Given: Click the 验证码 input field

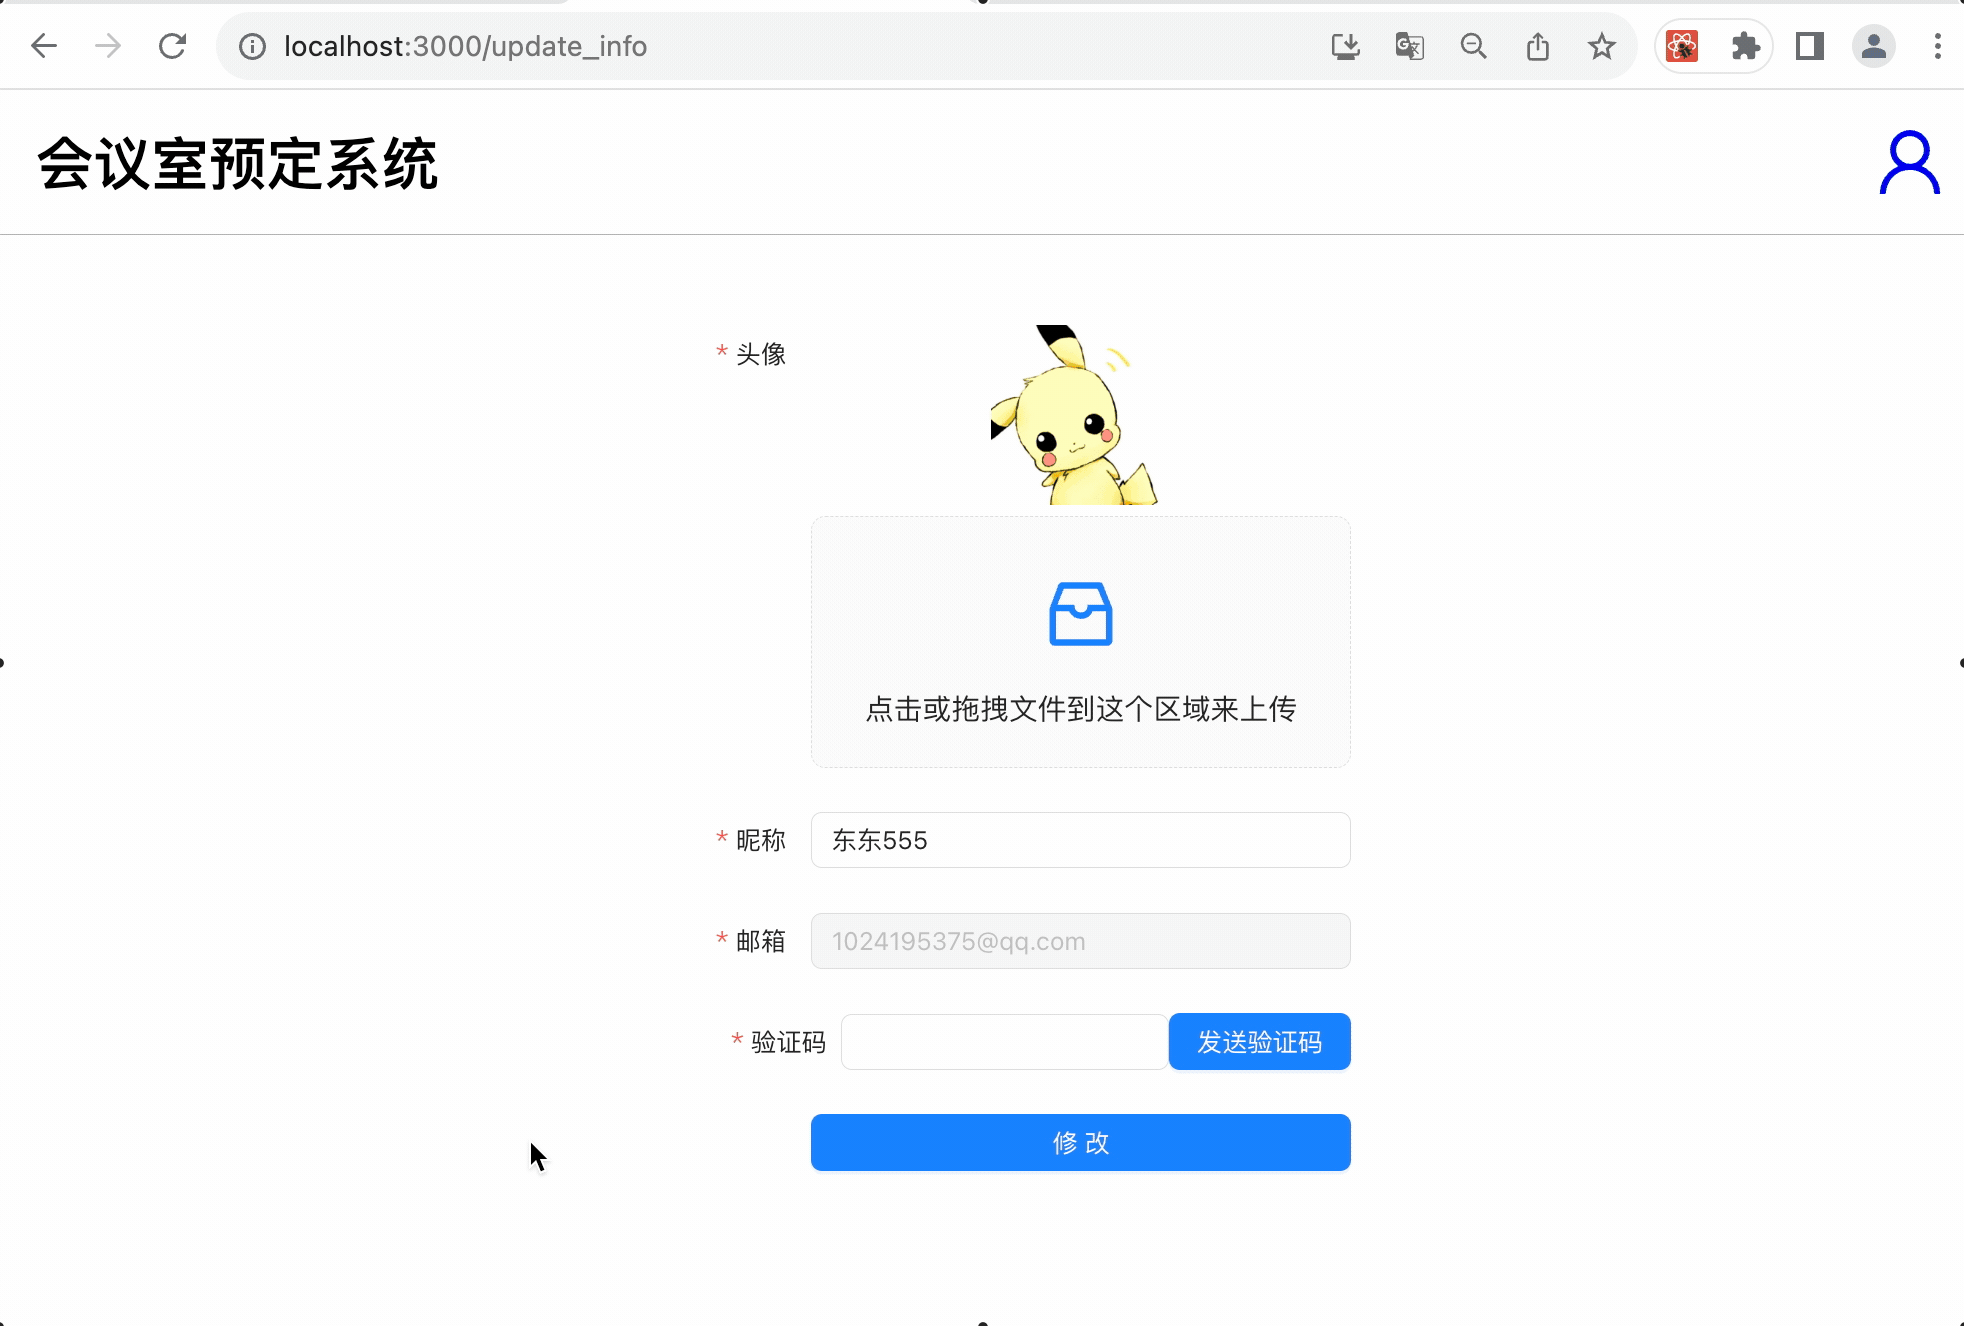Looking at the screenshot, I should click(x=1004, y=1042).
